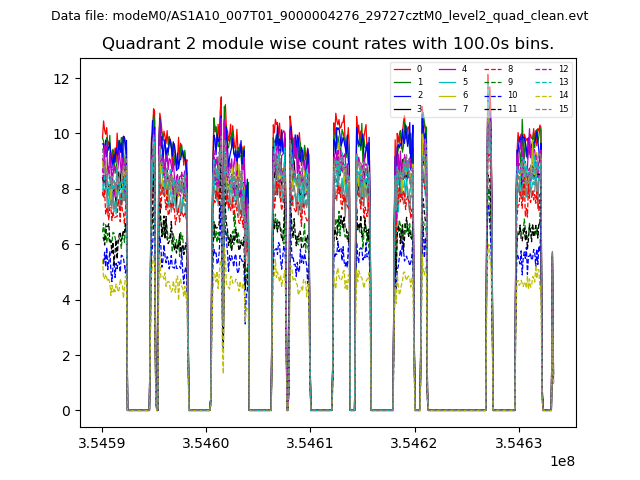The height and width of the screenshot is (480, 640).
Task: Click the y-axis tick label 6
Action: click(67, 245)
